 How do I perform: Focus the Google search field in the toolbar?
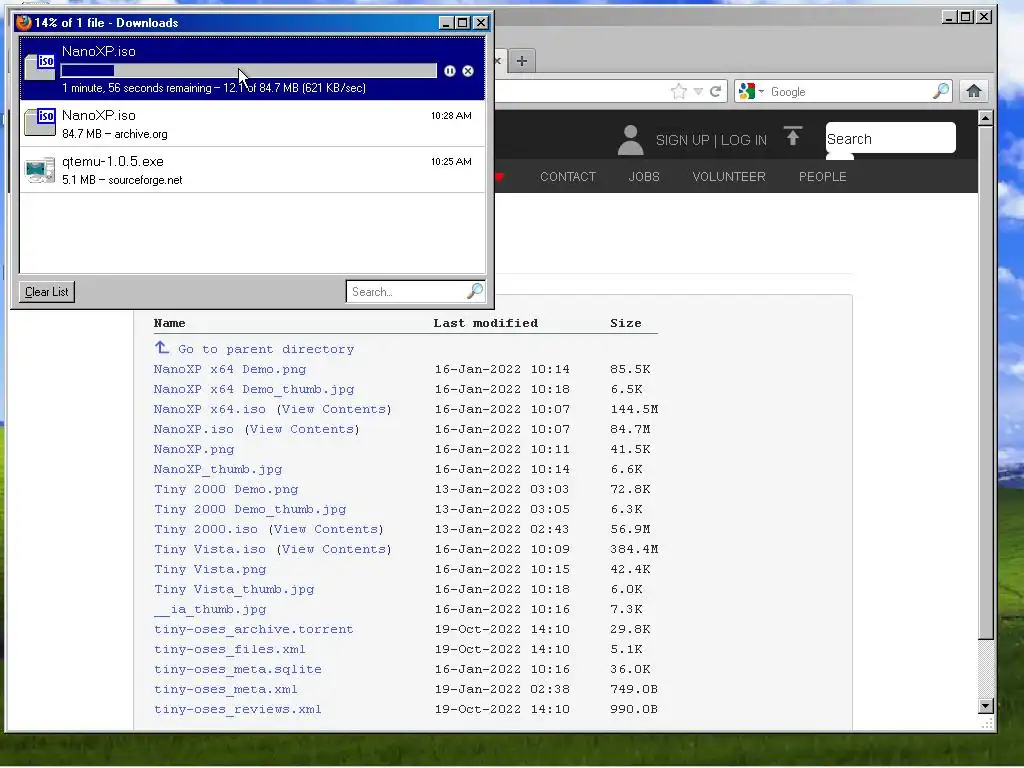(x=849, y=91)
